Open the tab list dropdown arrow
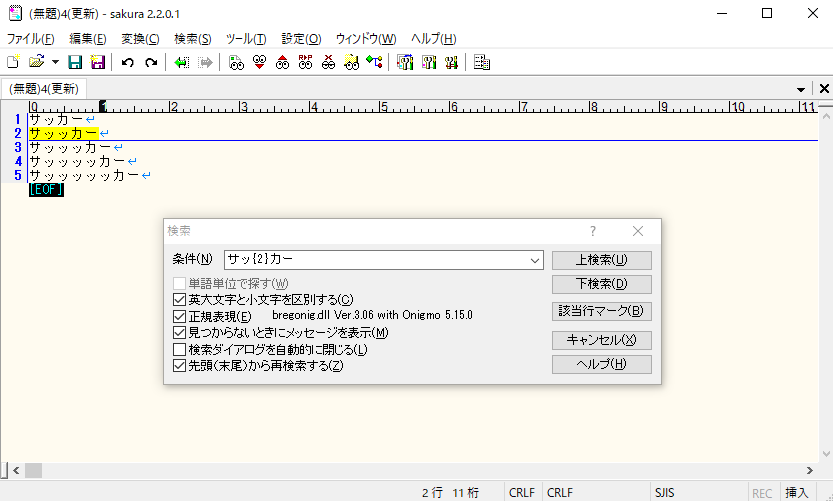Image resolution: width=833 pixels, height=501 pixels. point(802,89)
